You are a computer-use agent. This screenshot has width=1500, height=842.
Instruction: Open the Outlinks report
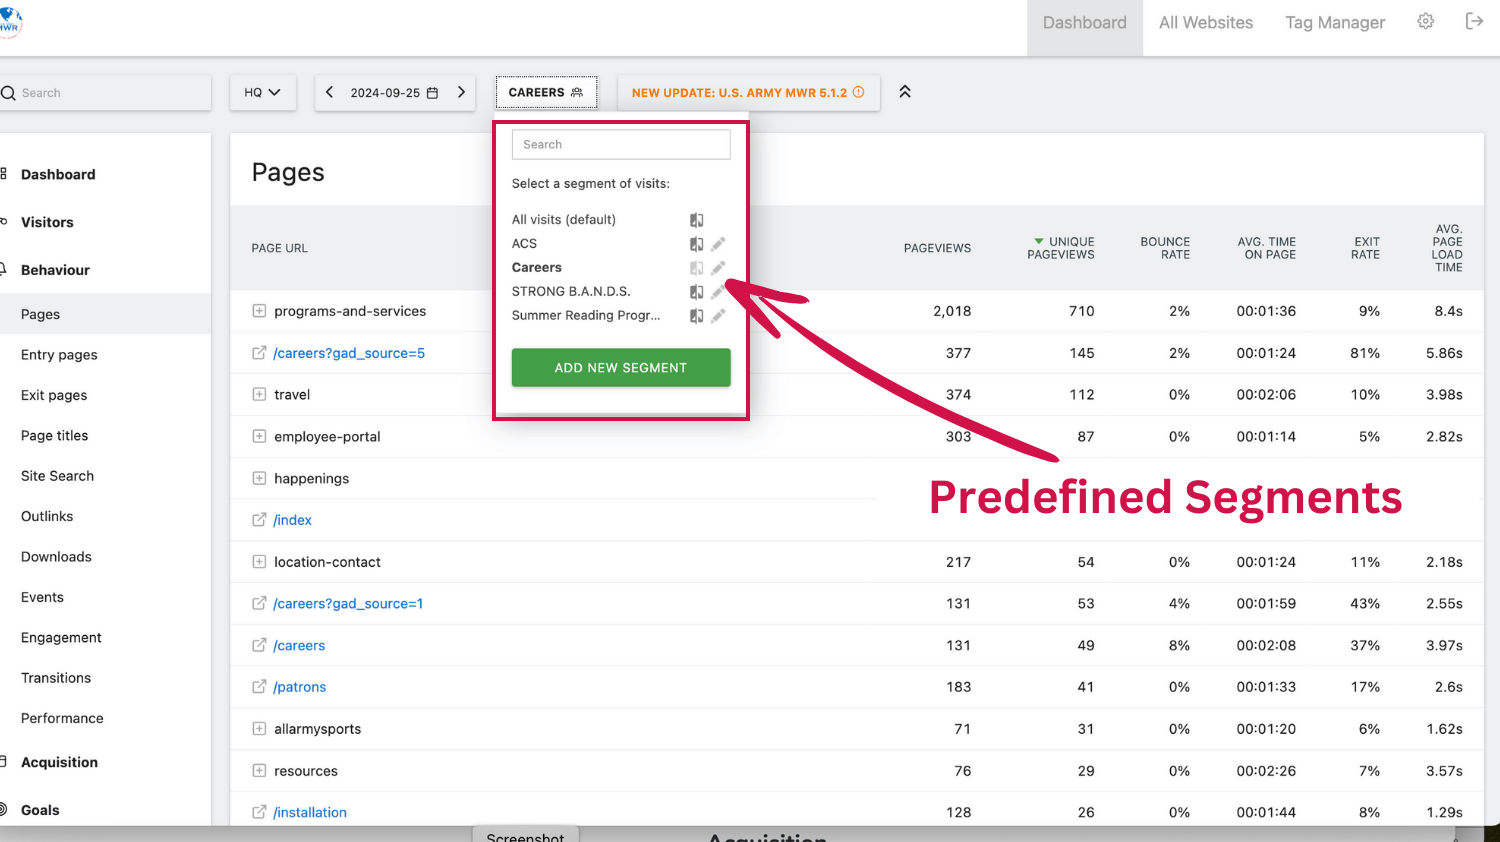[x=47, y=516]
